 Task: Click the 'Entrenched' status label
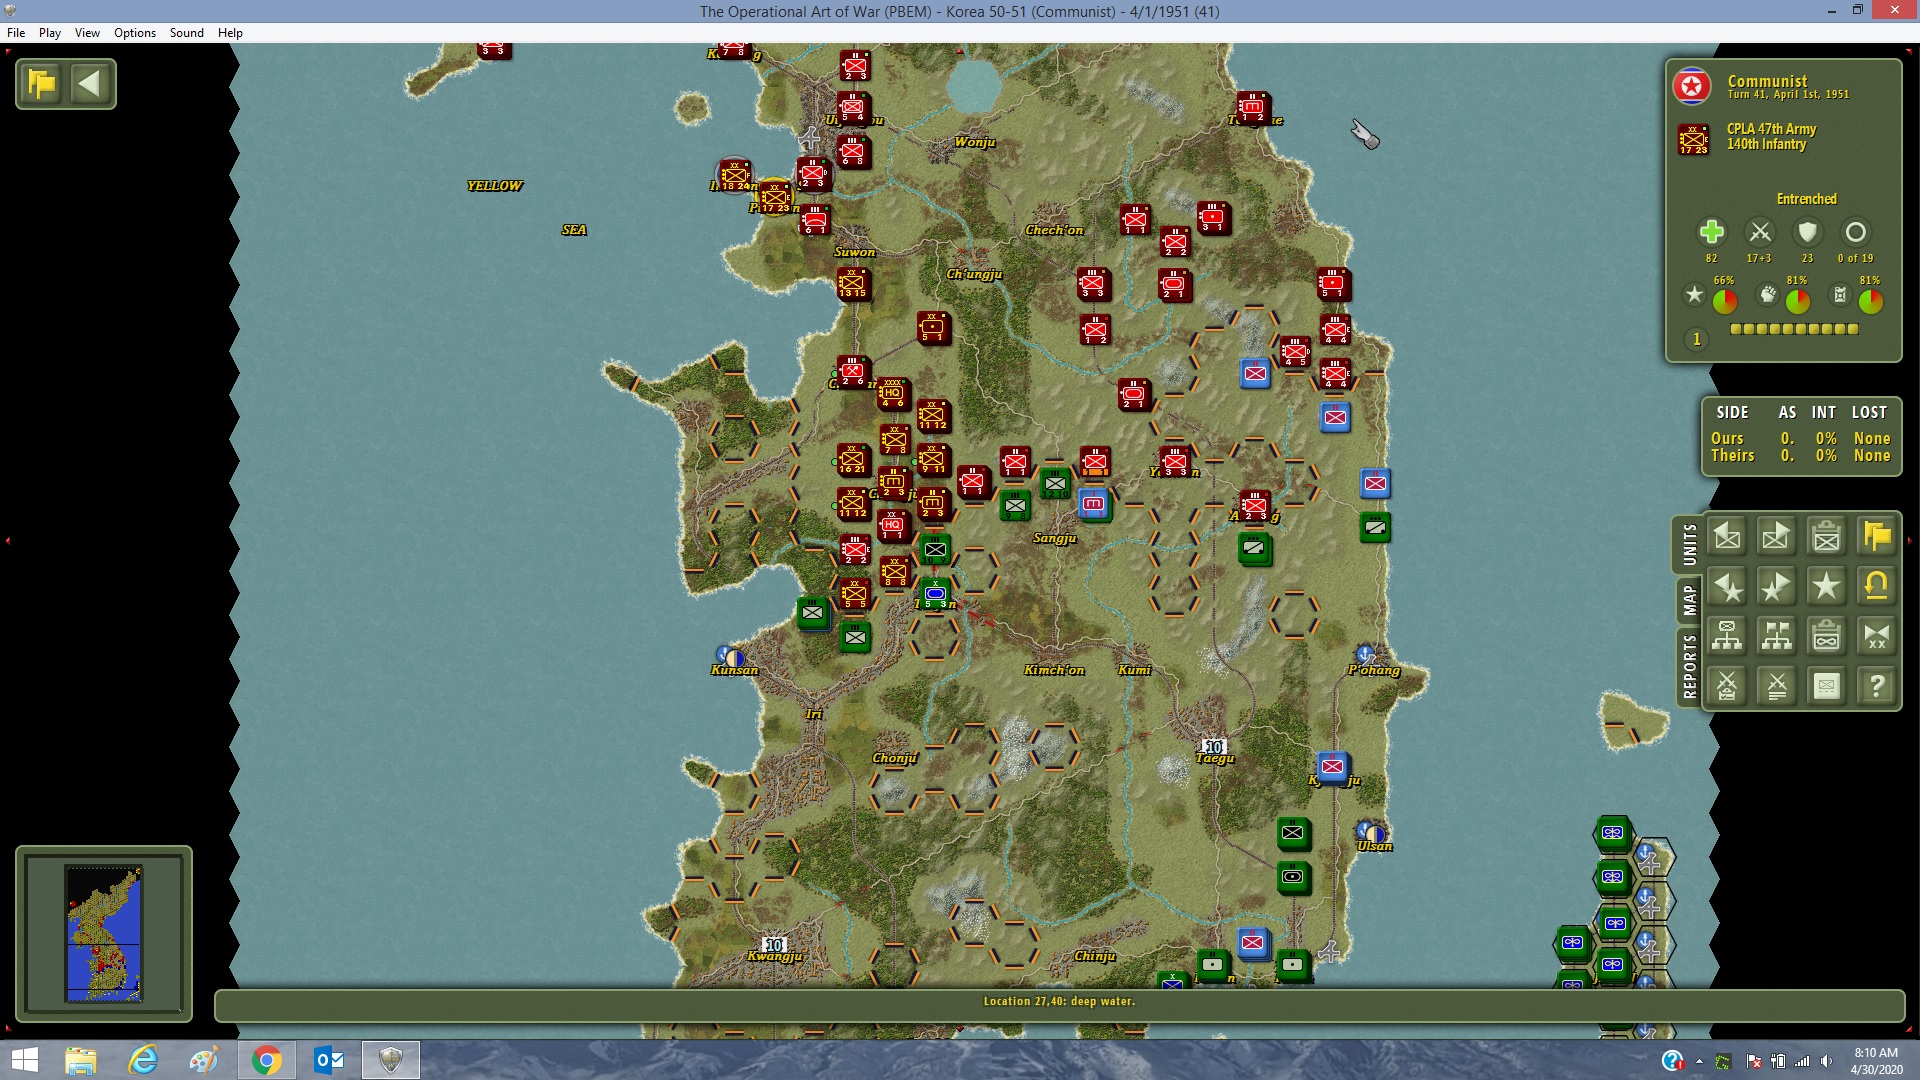coord(1806,199)
